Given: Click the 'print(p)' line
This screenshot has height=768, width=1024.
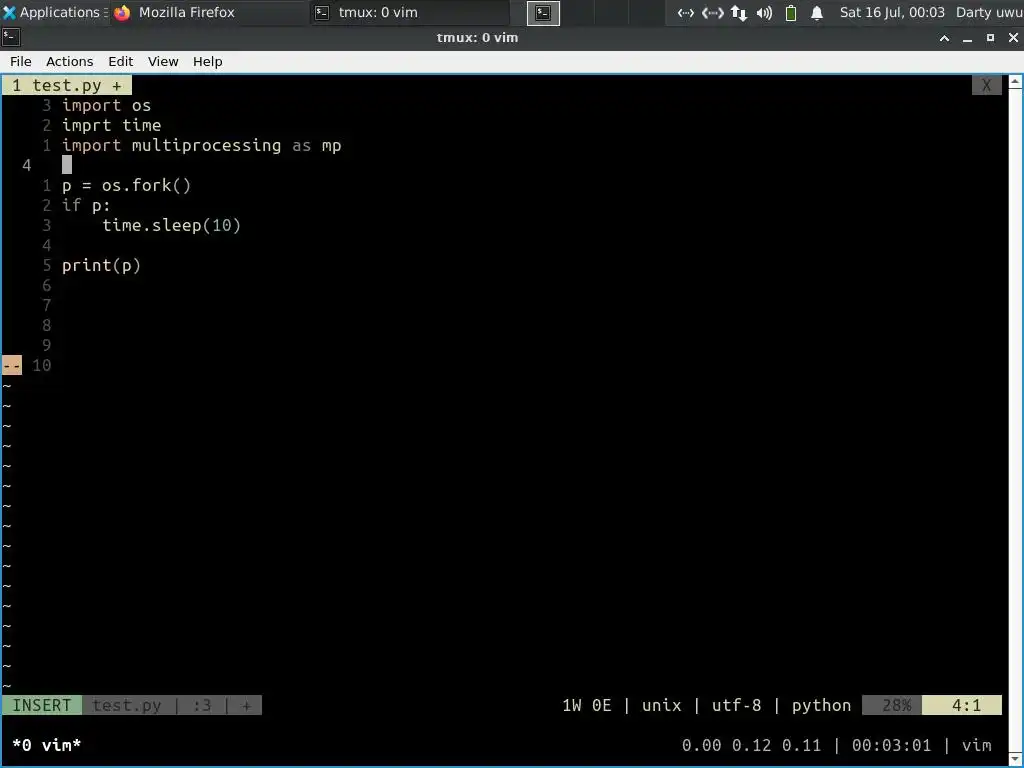Looking at the screenshot, I should coord(101,265).
